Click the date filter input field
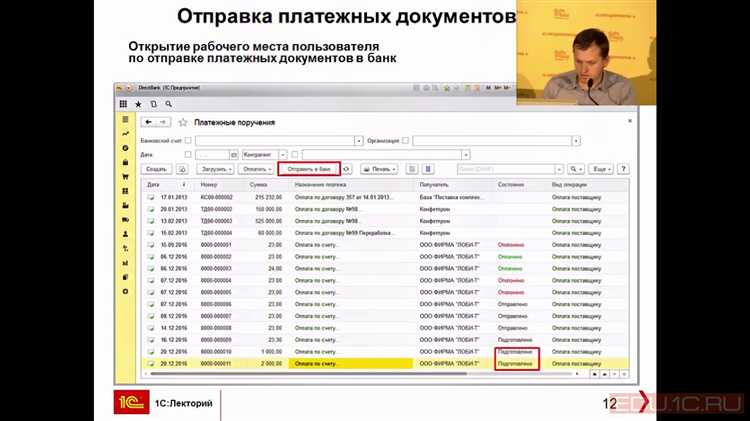Screen dimensions: 750x421 click(x=212, y=155)
